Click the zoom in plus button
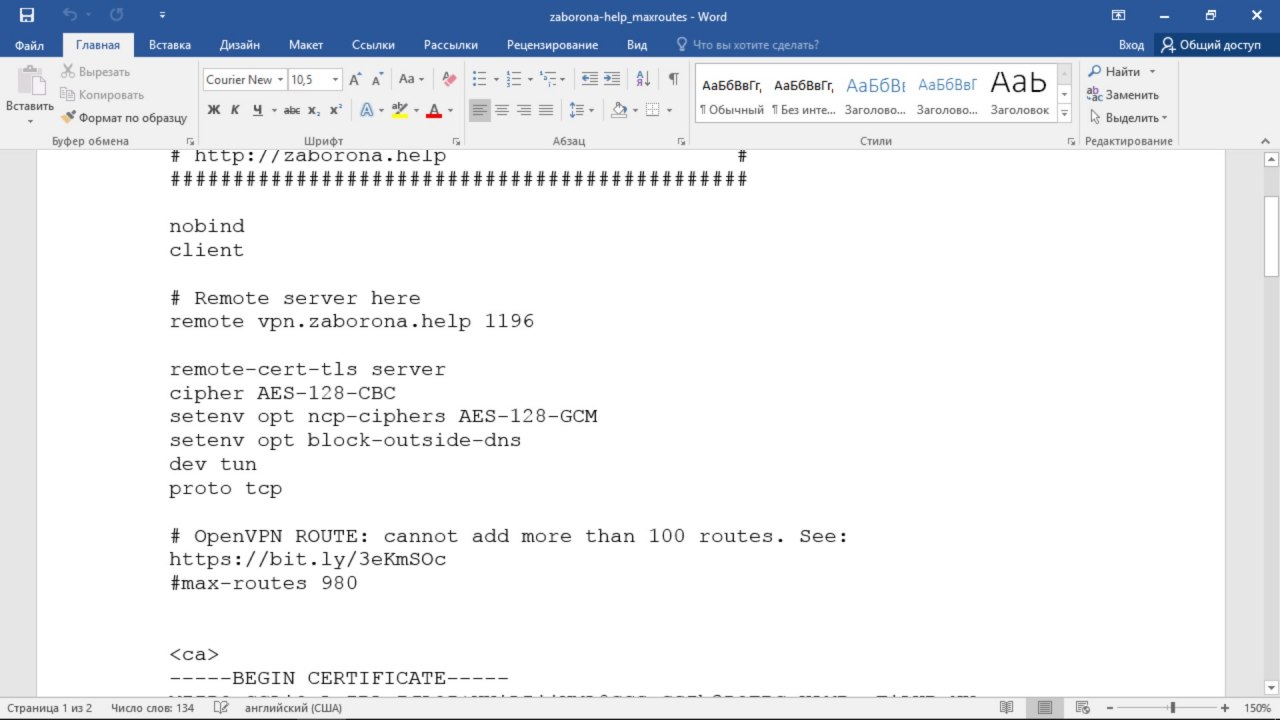1280x720 pixels. tap(1224, 708)
